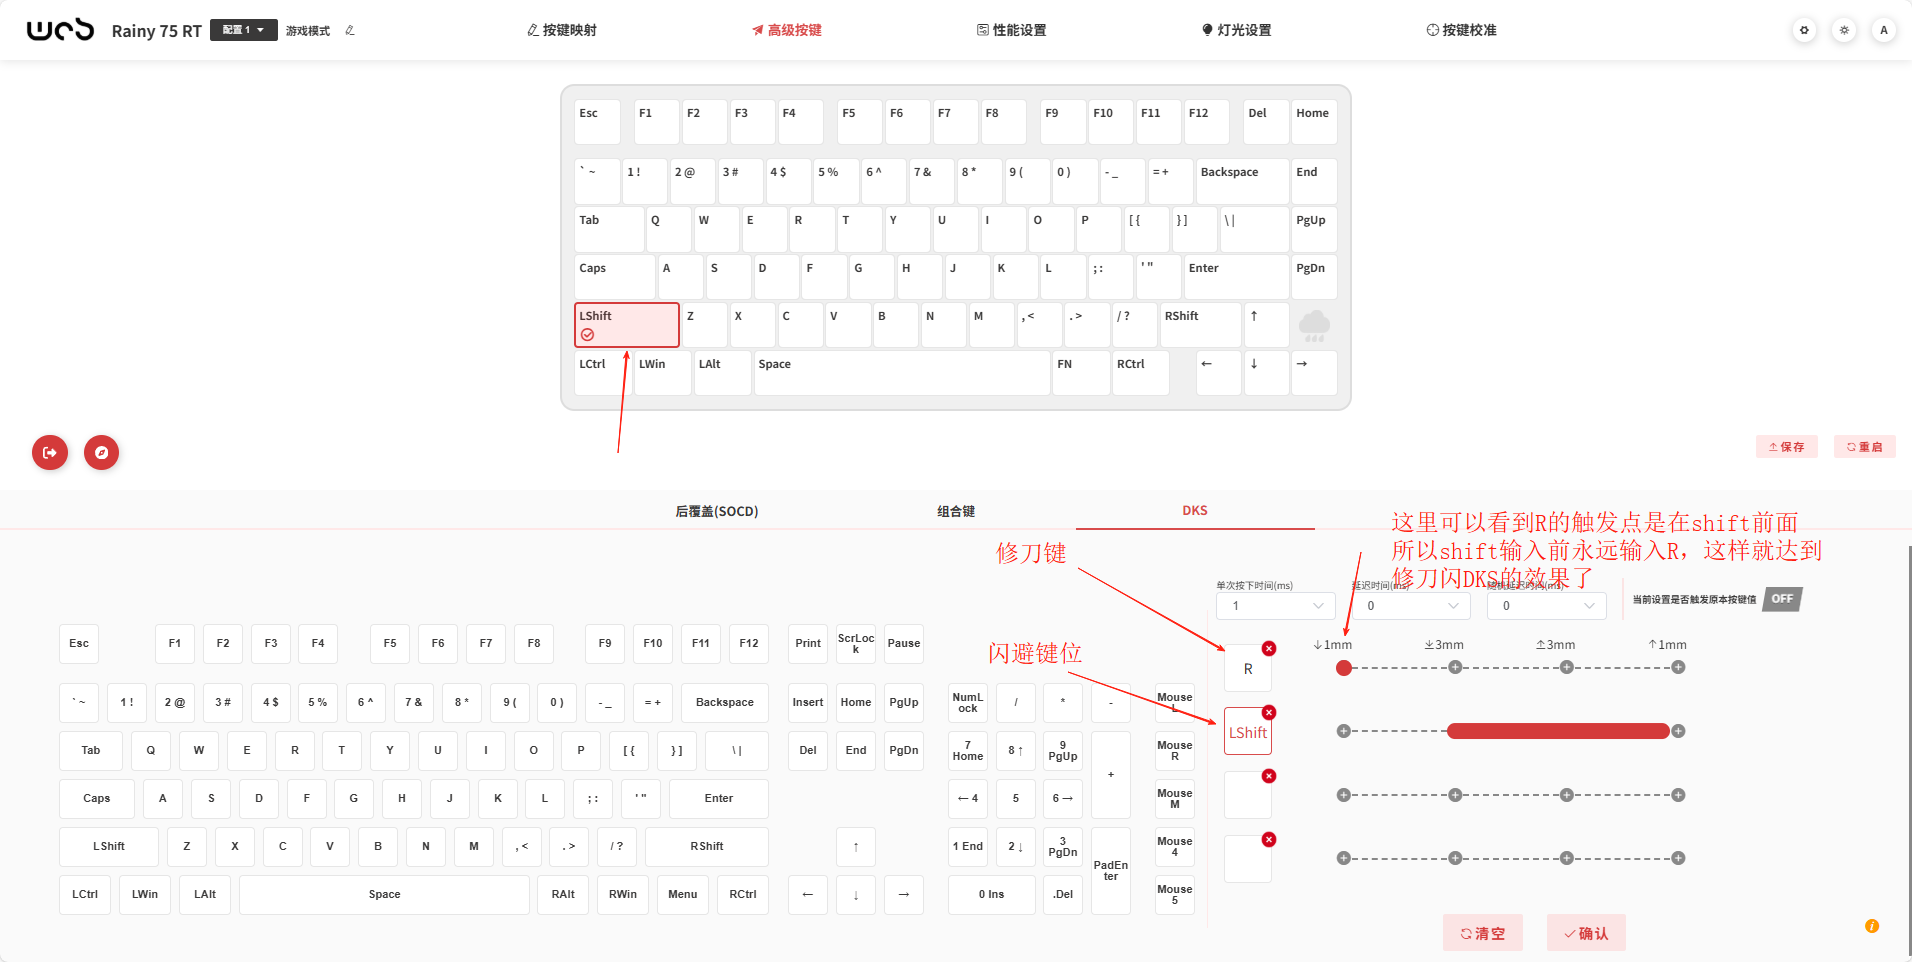1912x962 pixels.
Task: Choose Mouse R in the key picker
Action: (x=1175, y=751)
